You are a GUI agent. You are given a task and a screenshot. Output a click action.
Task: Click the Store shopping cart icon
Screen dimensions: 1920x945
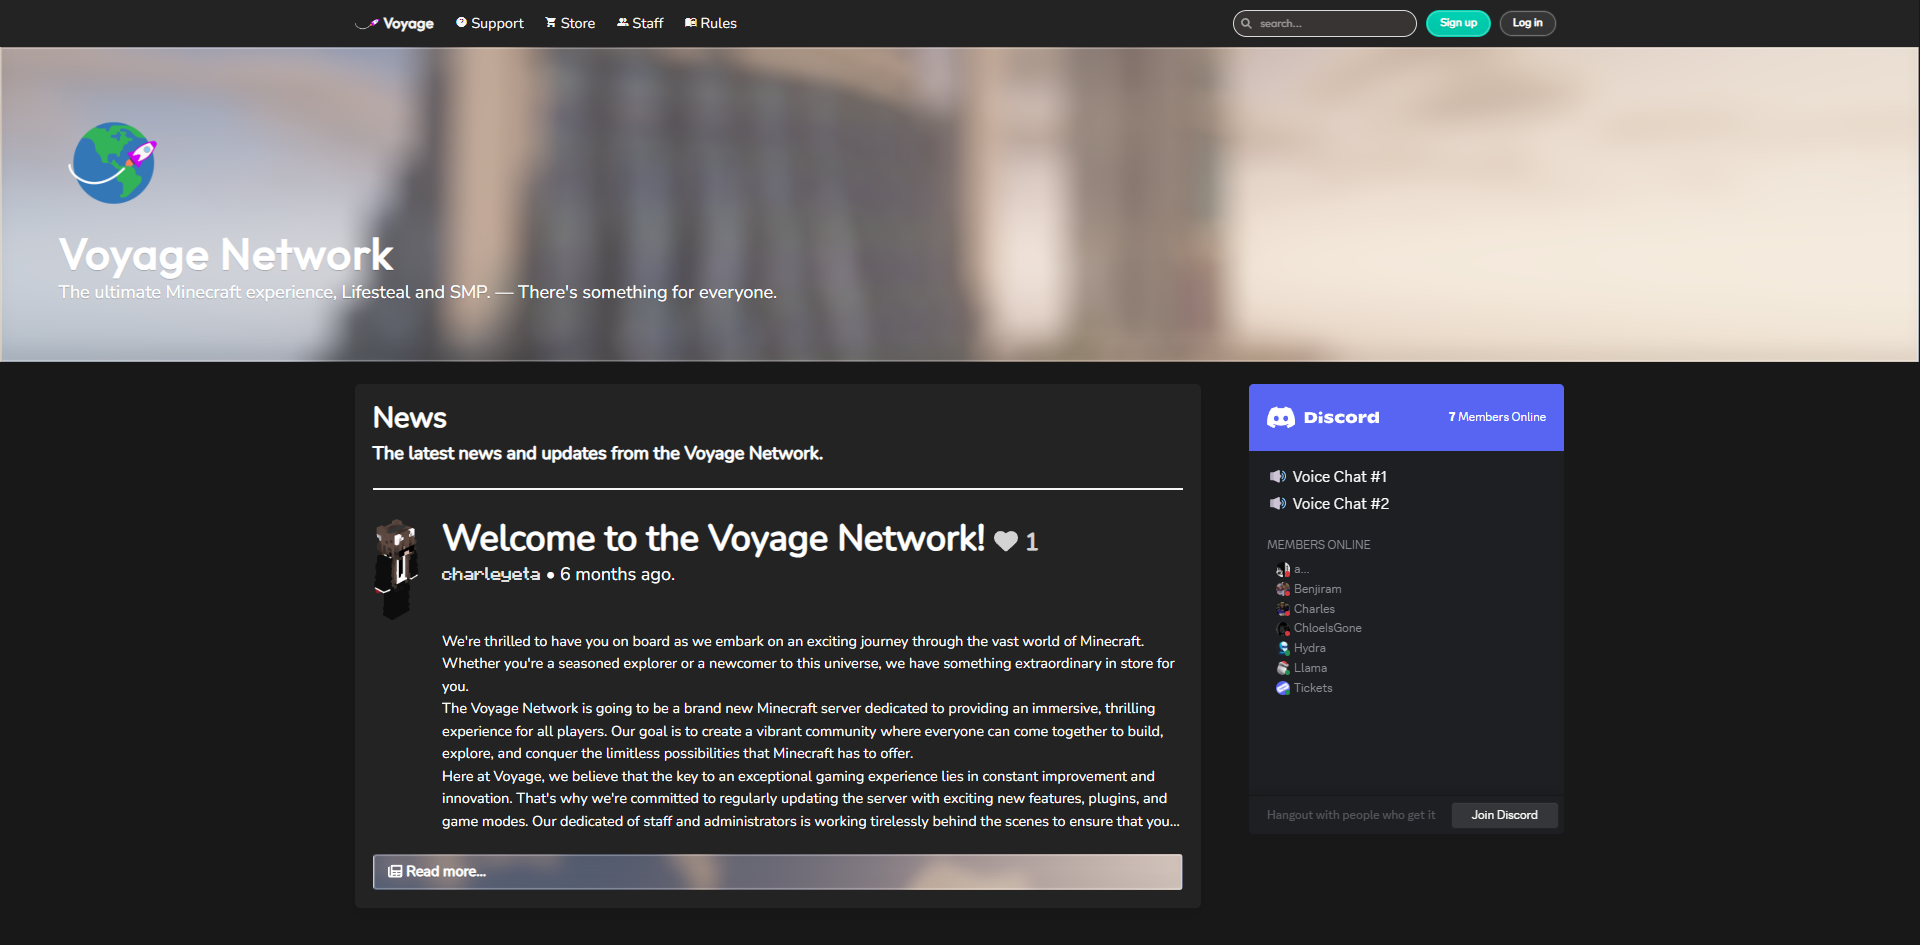click(549, 22)
